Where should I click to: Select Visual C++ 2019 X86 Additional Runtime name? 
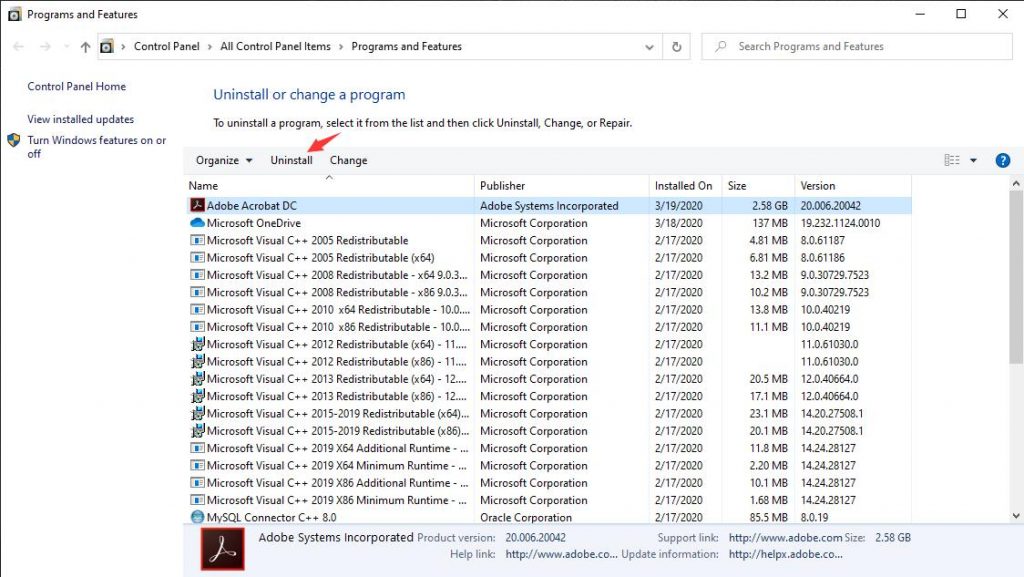click(338, 483)
